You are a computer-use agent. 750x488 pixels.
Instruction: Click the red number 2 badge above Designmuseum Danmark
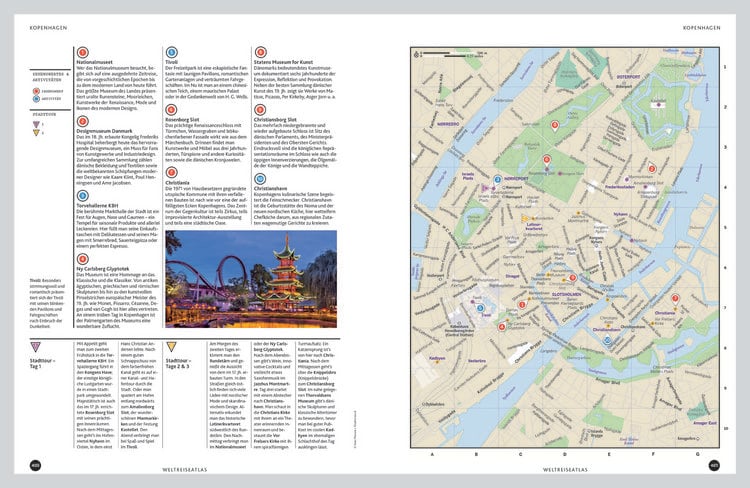(x=82, y=121)
